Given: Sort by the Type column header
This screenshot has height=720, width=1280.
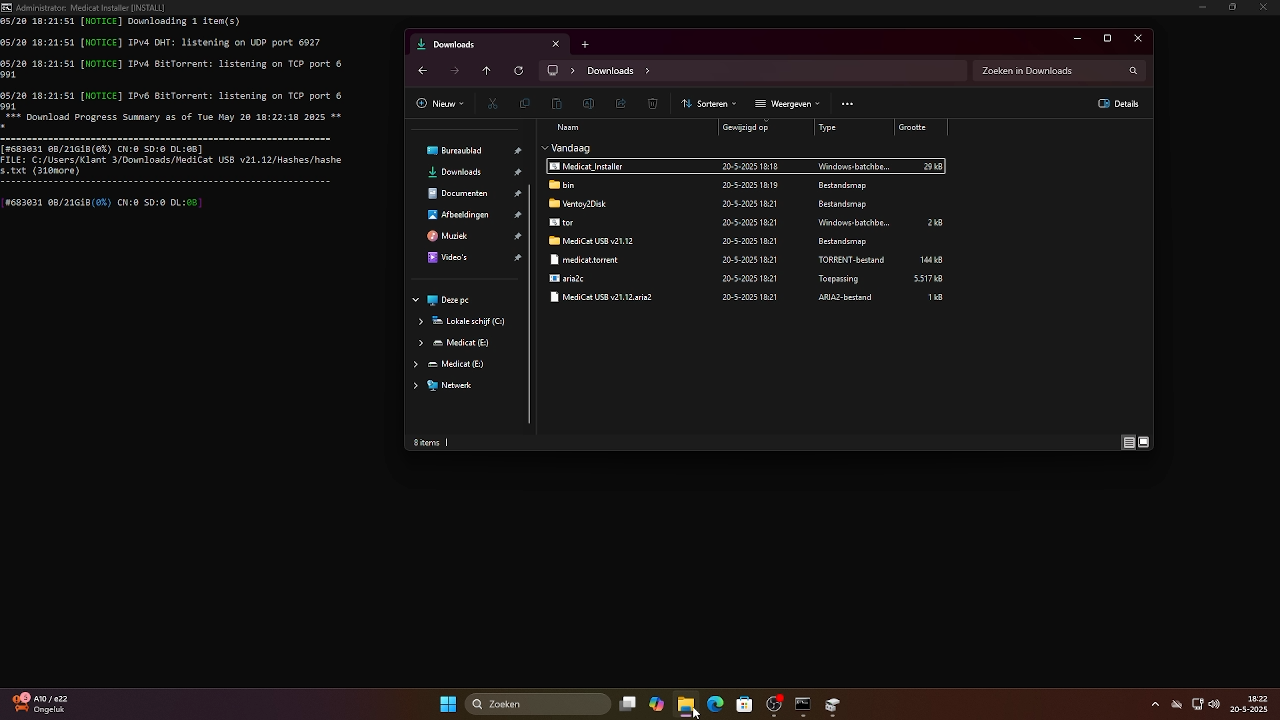Looking at the screenshot, I should point(854,127).
